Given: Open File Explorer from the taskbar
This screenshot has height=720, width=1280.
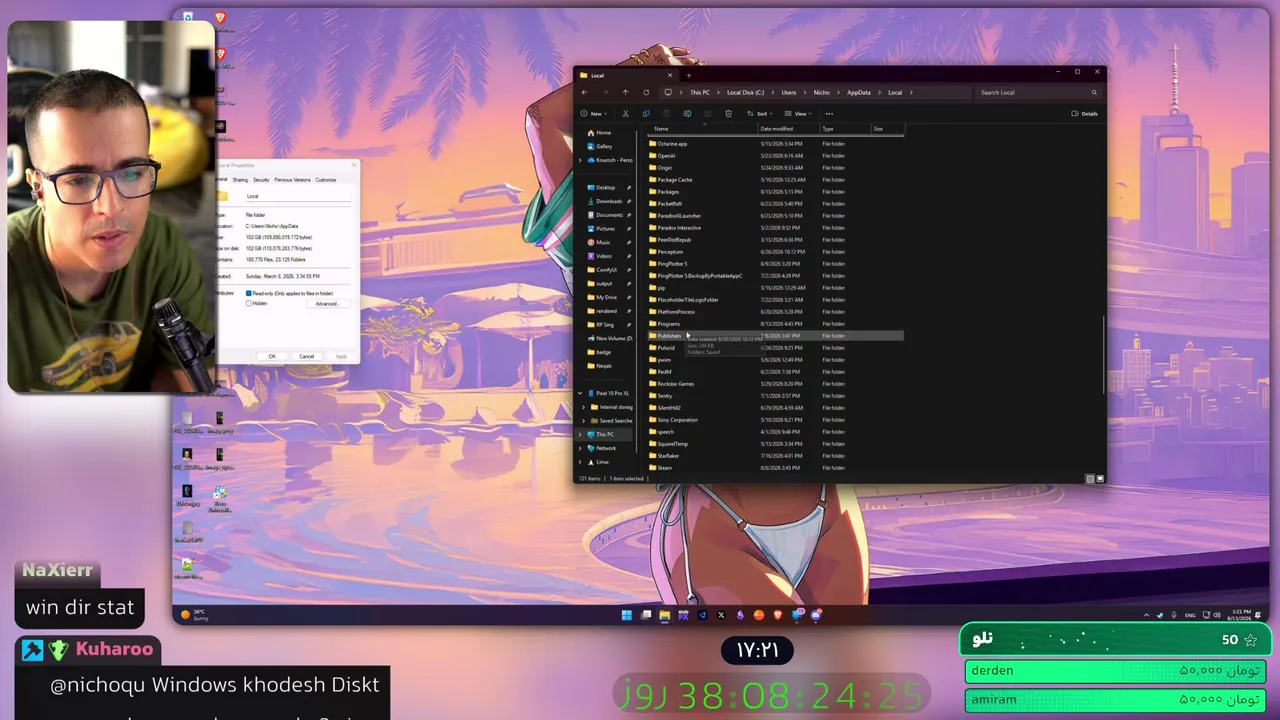Looking at the screenshot, I should tap(664, 615).
